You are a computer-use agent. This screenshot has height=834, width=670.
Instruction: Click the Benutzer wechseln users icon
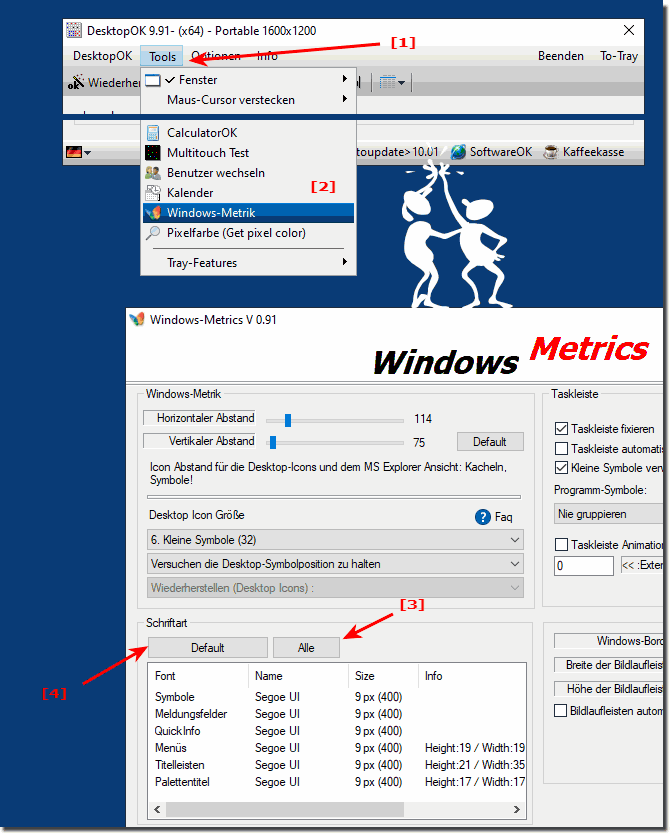(153, 173)
